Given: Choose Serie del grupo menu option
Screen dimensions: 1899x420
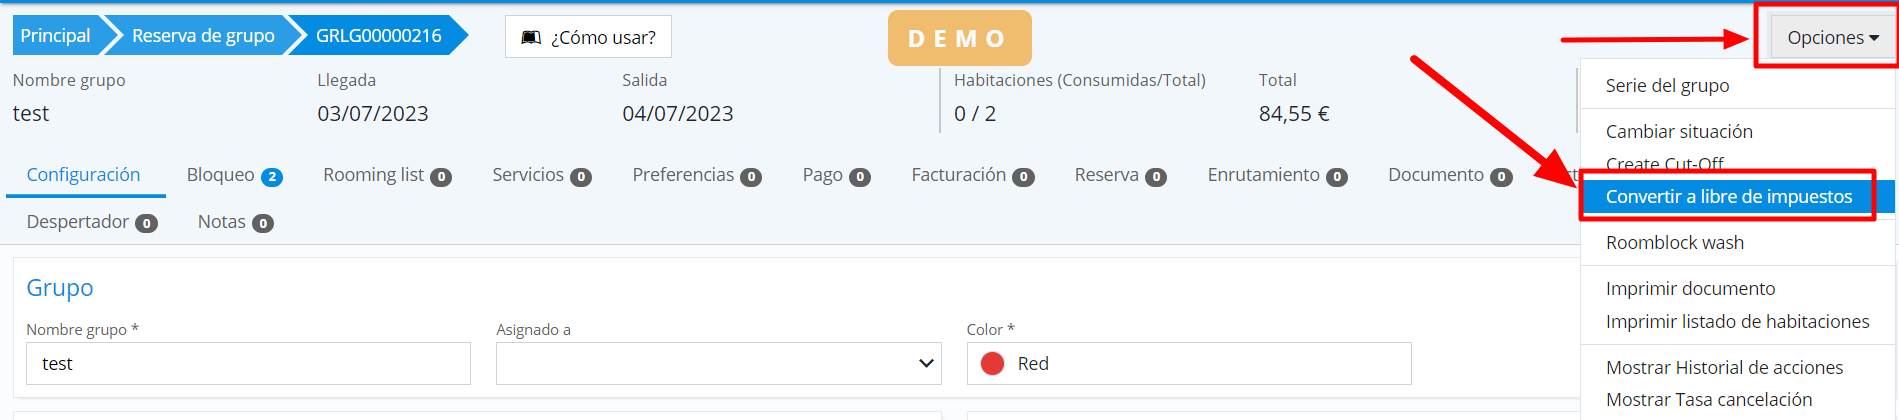Looking at the screenshot, I should pyautogui.click(x=1667, y=86).
